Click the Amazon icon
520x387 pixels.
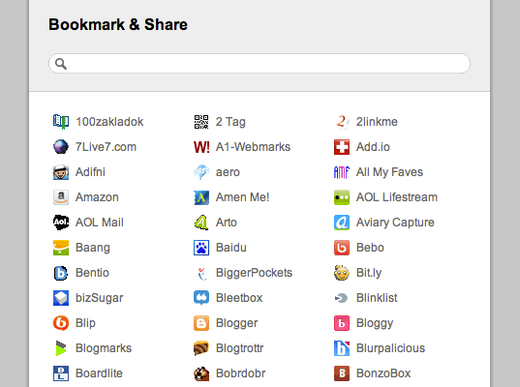point(61,197)
